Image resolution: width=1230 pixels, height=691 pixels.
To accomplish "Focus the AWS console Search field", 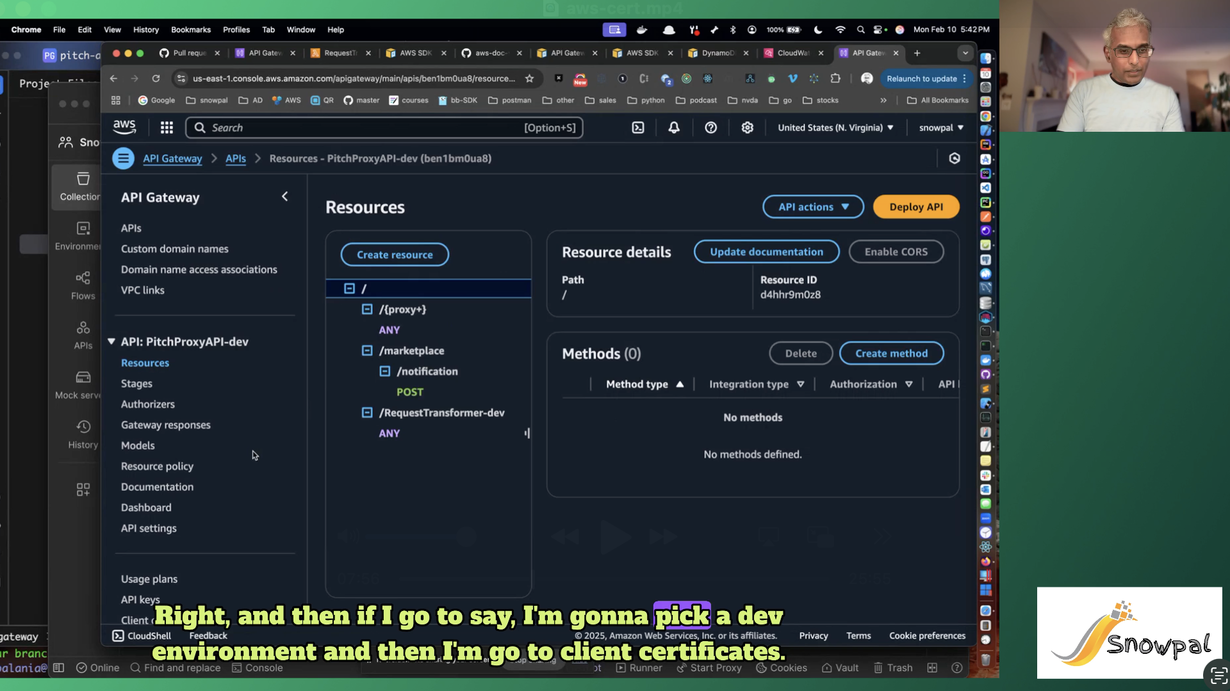I will click(384, 128).
